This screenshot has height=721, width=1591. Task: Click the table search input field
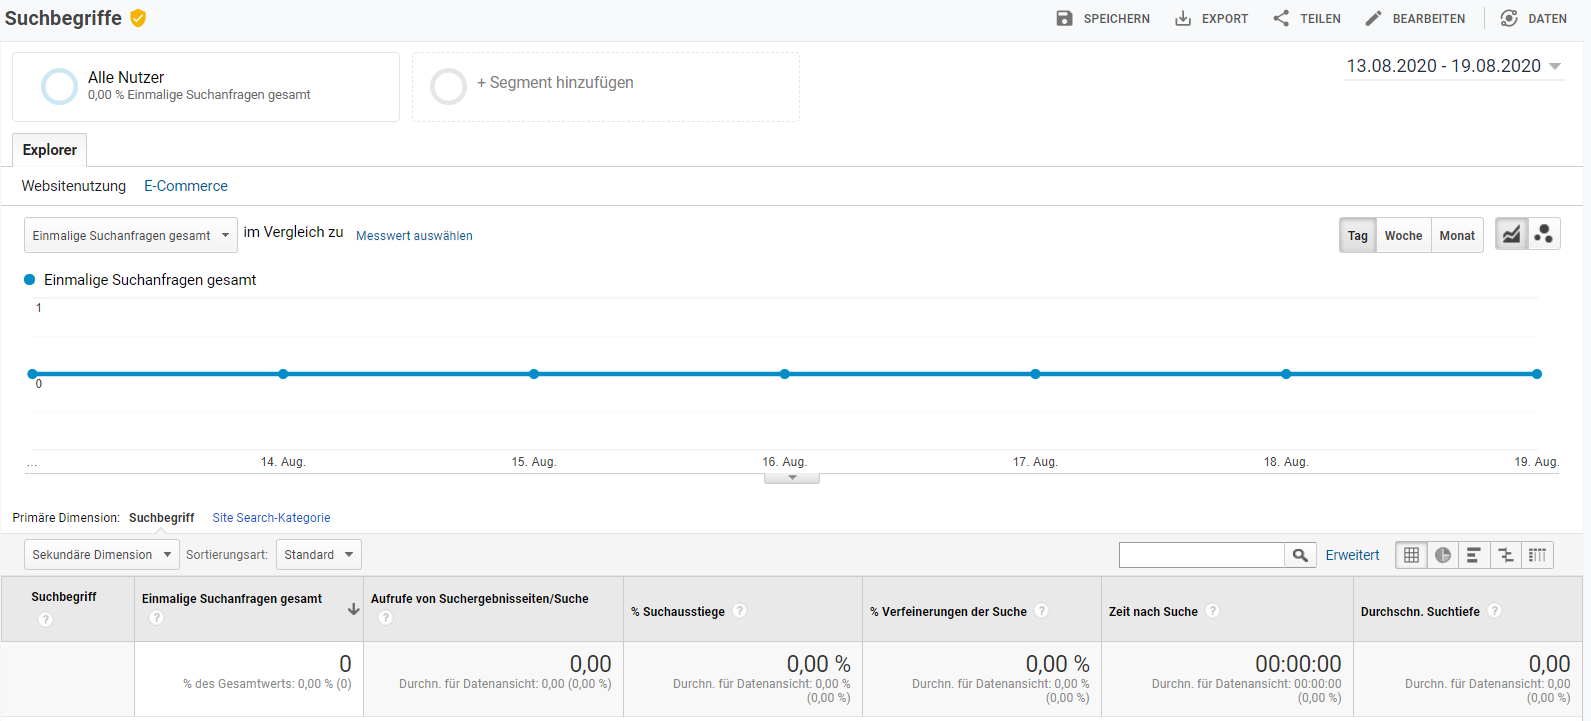(1201, 555)
